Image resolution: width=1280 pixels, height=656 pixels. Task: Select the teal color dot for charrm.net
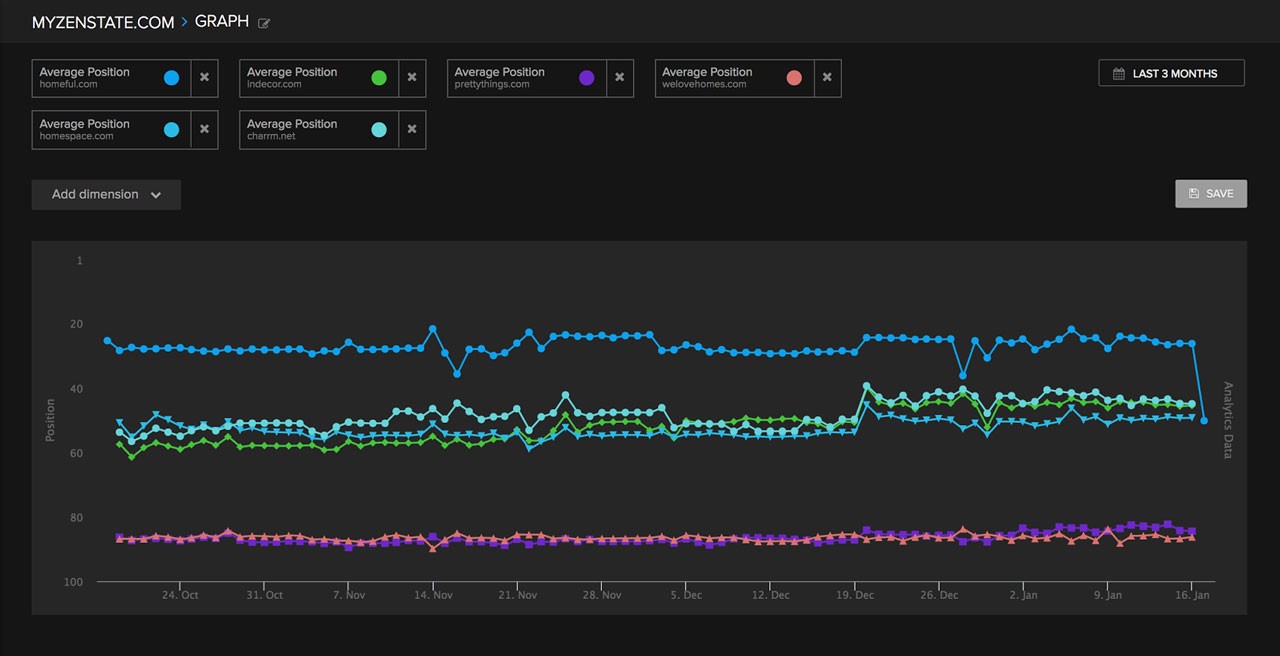click(381, 129)
